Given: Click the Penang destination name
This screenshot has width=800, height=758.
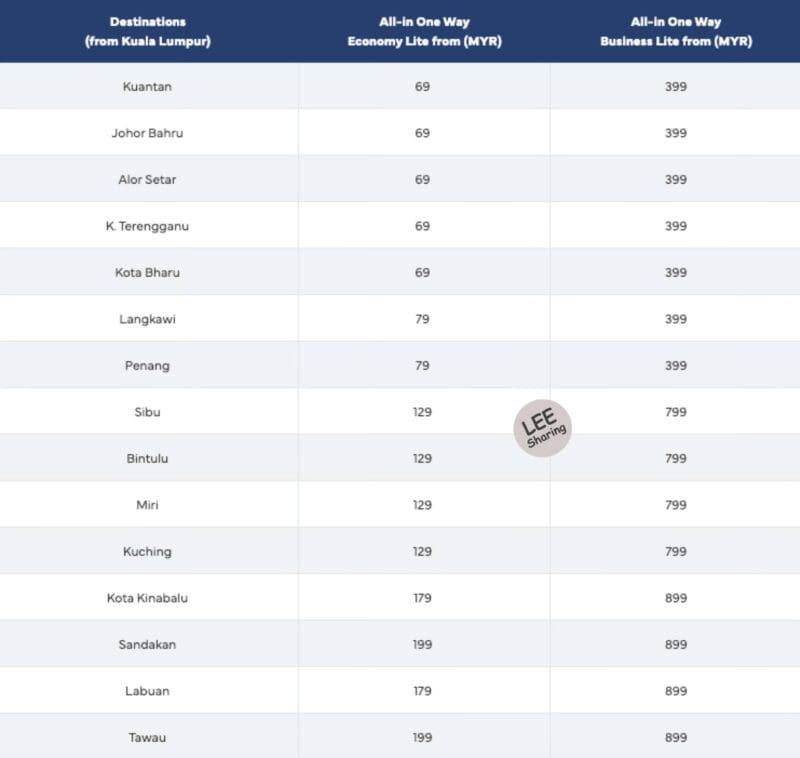Looking at the screenshot, I should click(147, 366).
